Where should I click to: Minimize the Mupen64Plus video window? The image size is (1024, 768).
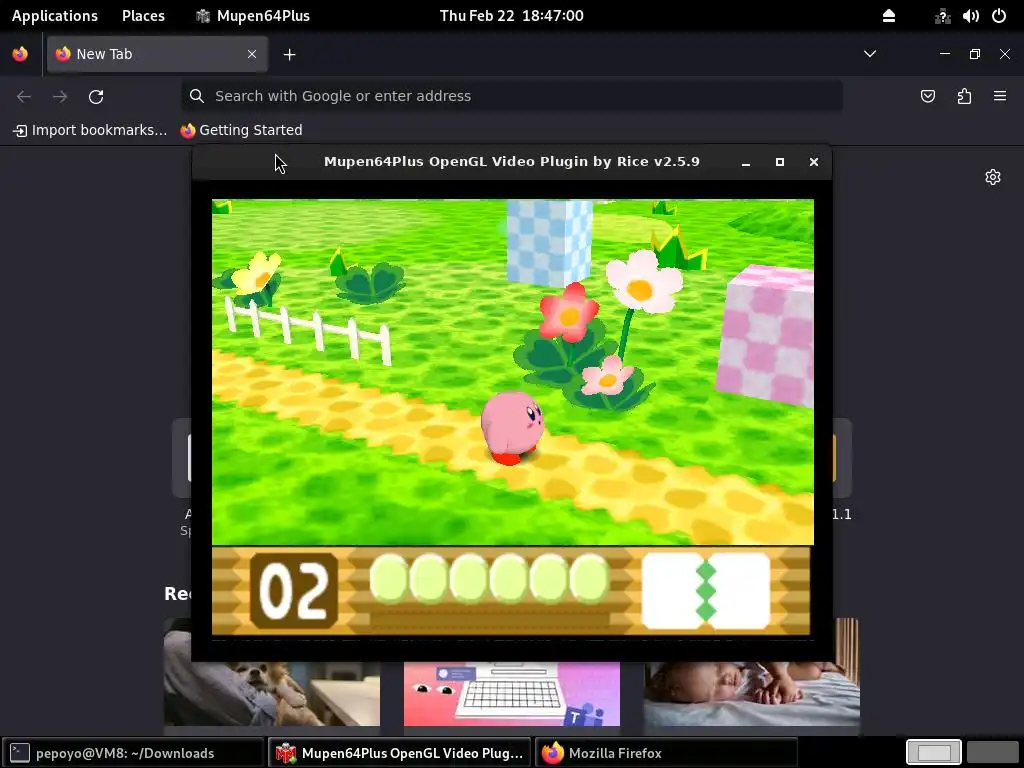tap(746, 162)
